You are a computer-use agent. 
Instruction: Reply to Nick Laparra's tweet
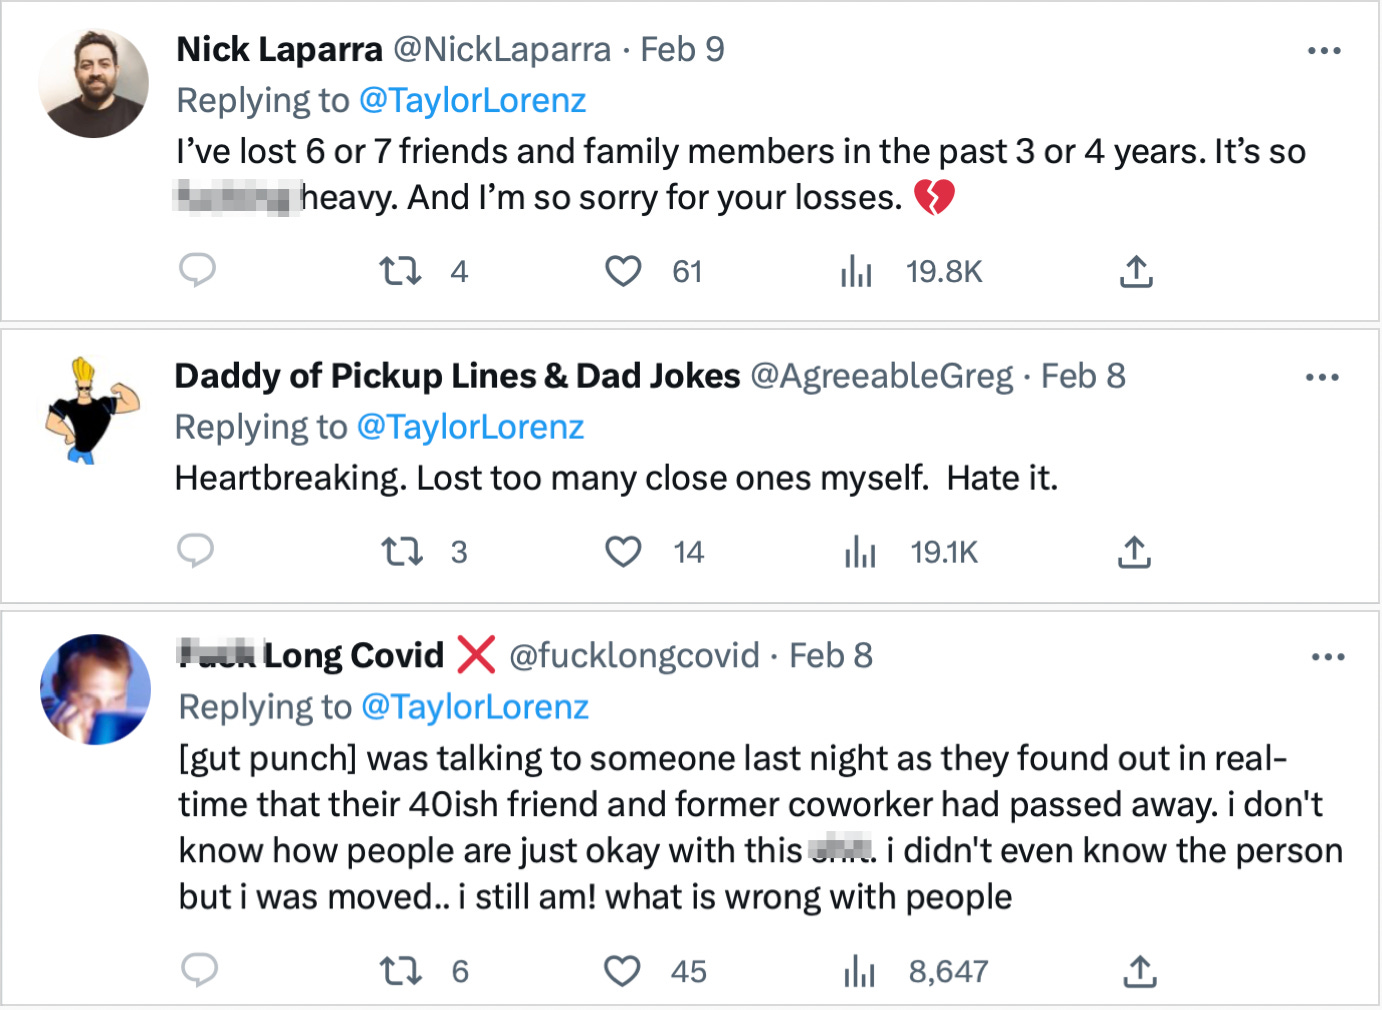(198, 270)
